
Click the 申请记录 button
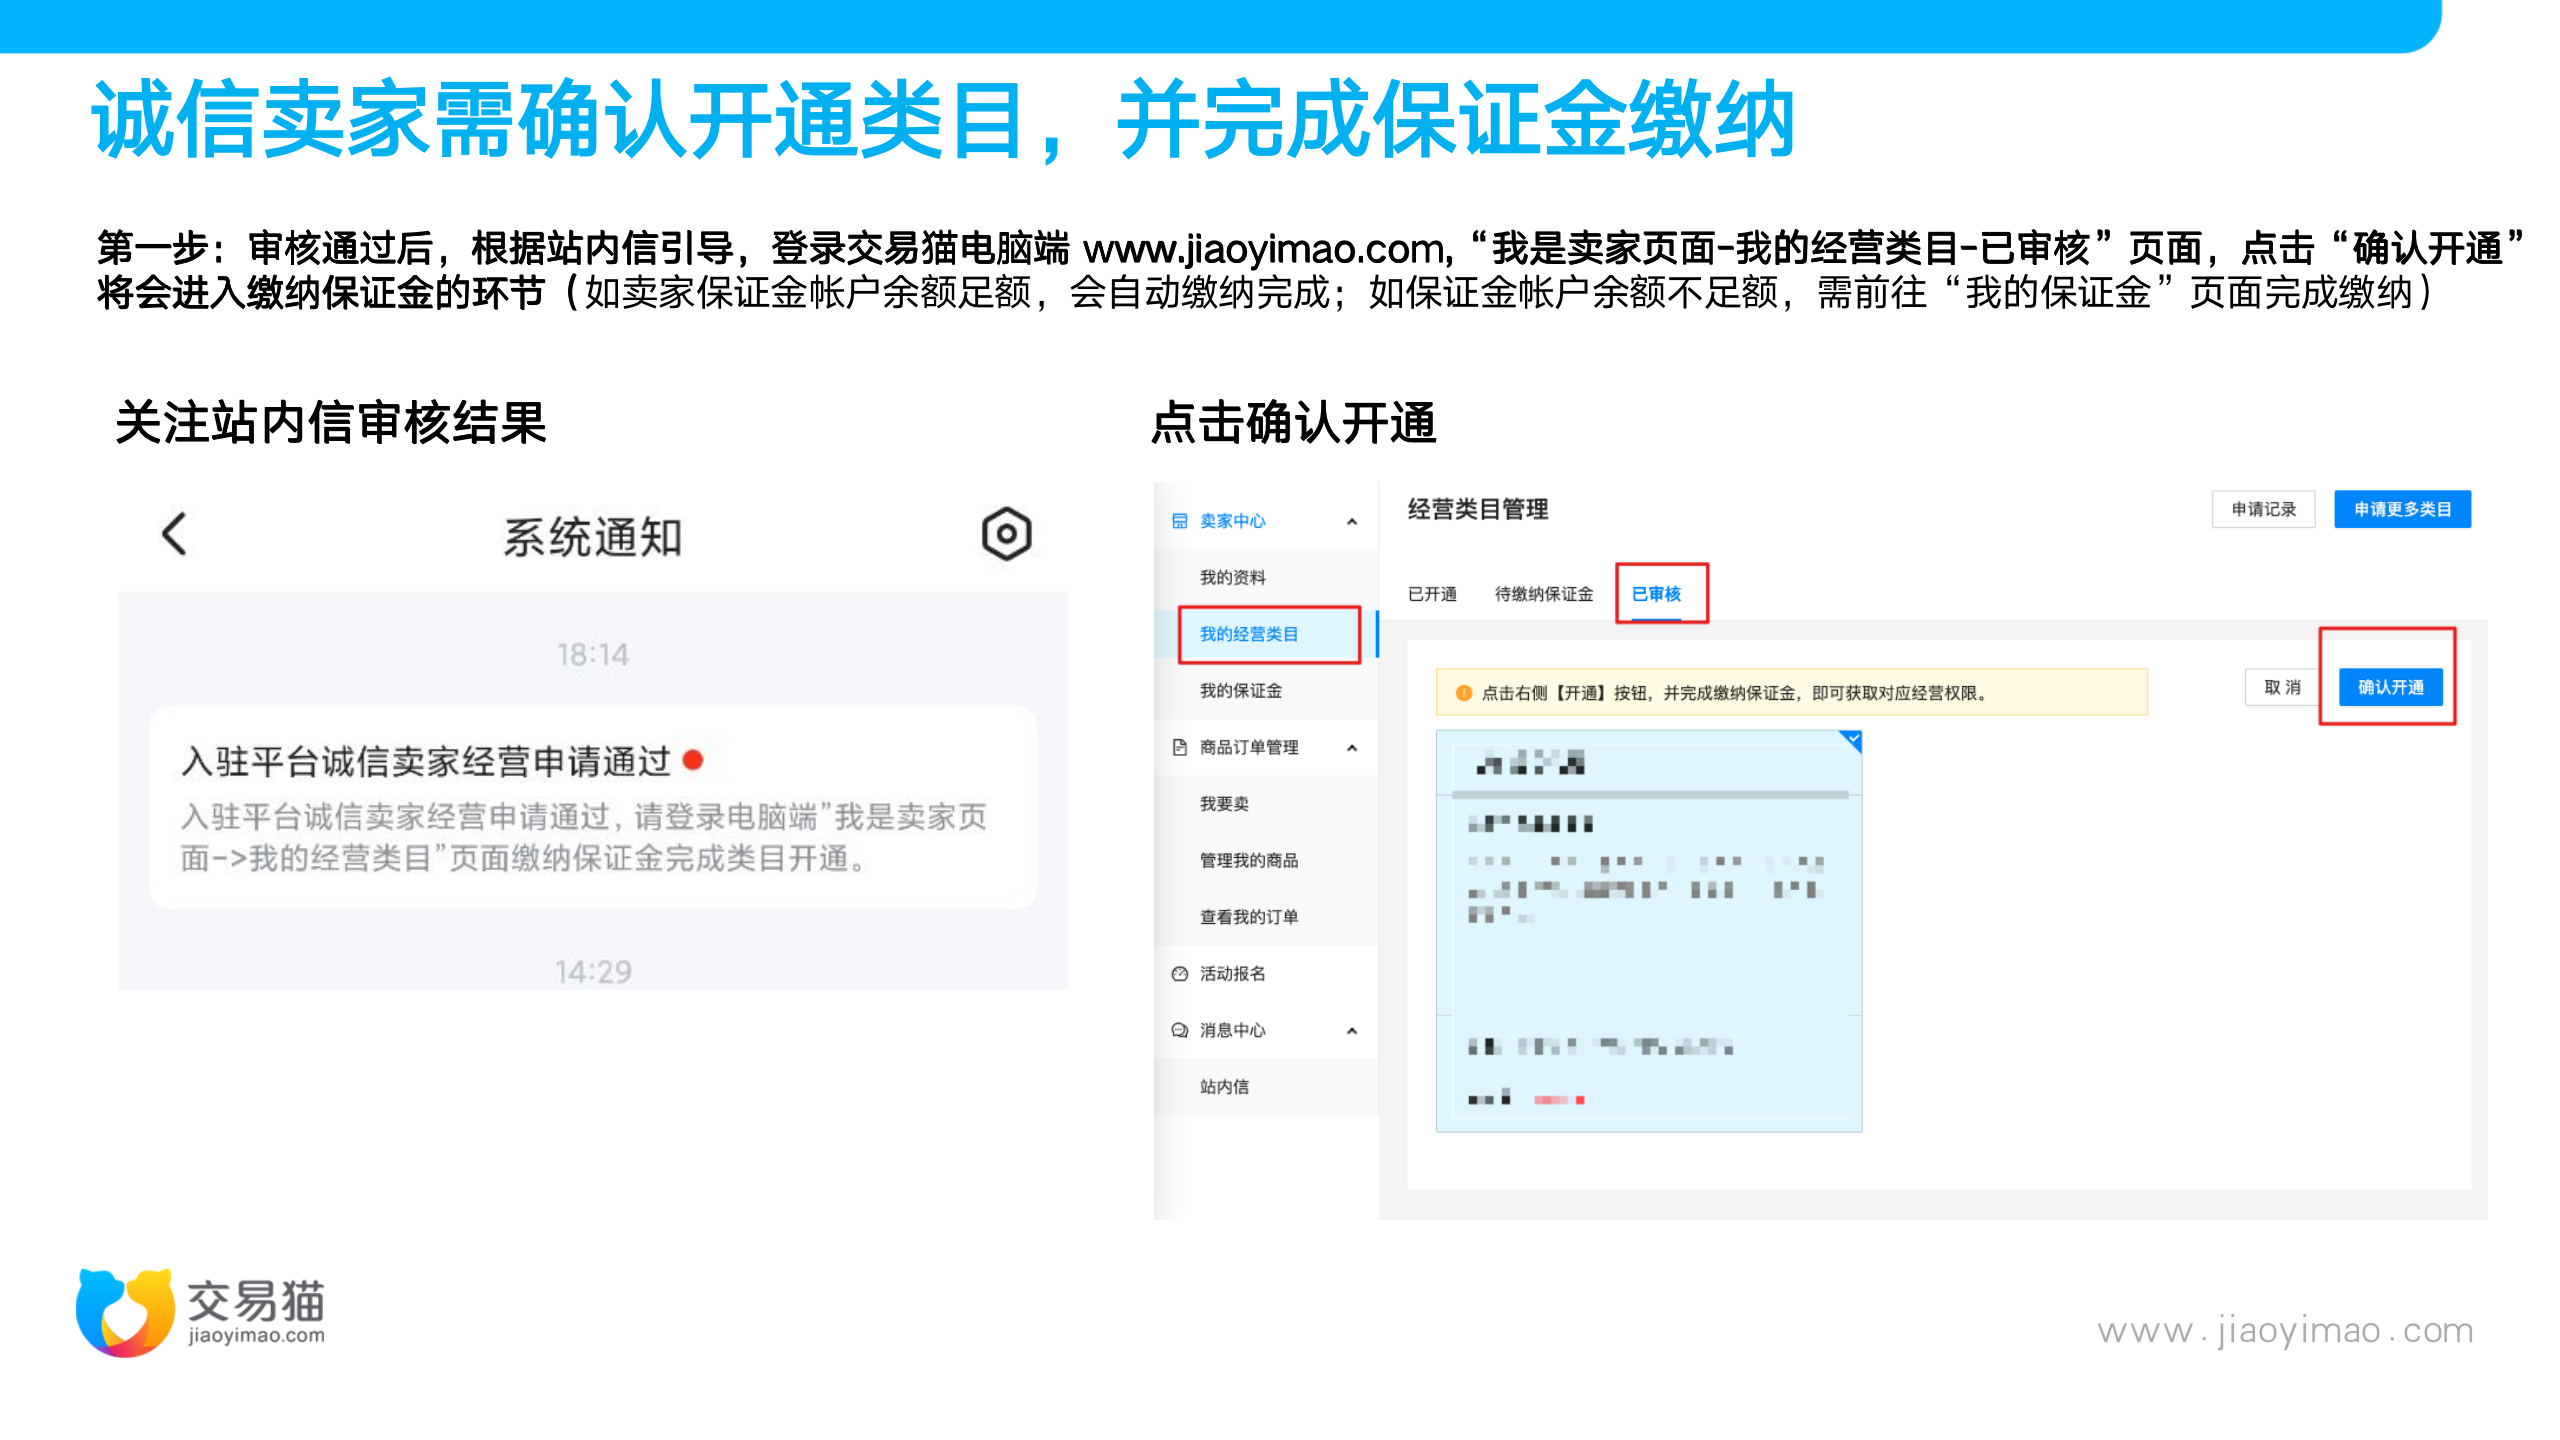[x=2264, y=509]
